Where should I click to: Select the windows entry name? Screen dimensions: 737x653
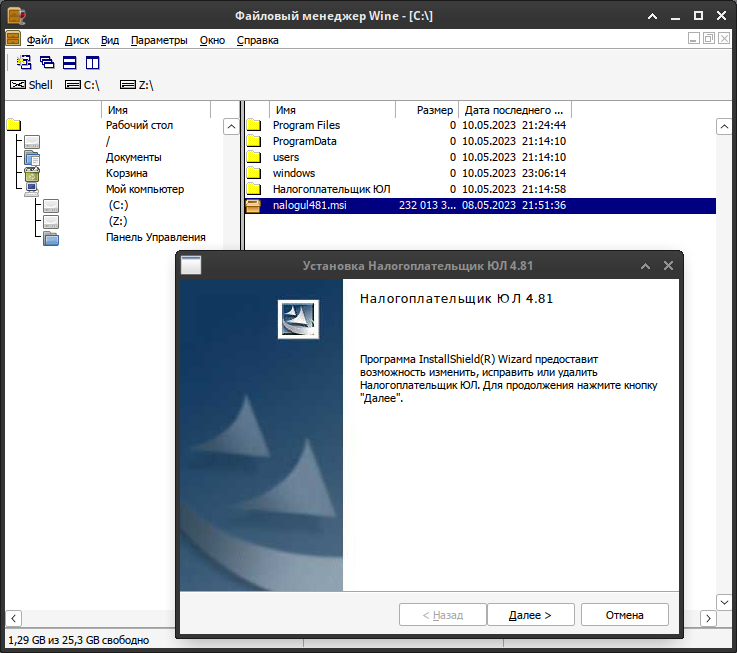point(294,173)
